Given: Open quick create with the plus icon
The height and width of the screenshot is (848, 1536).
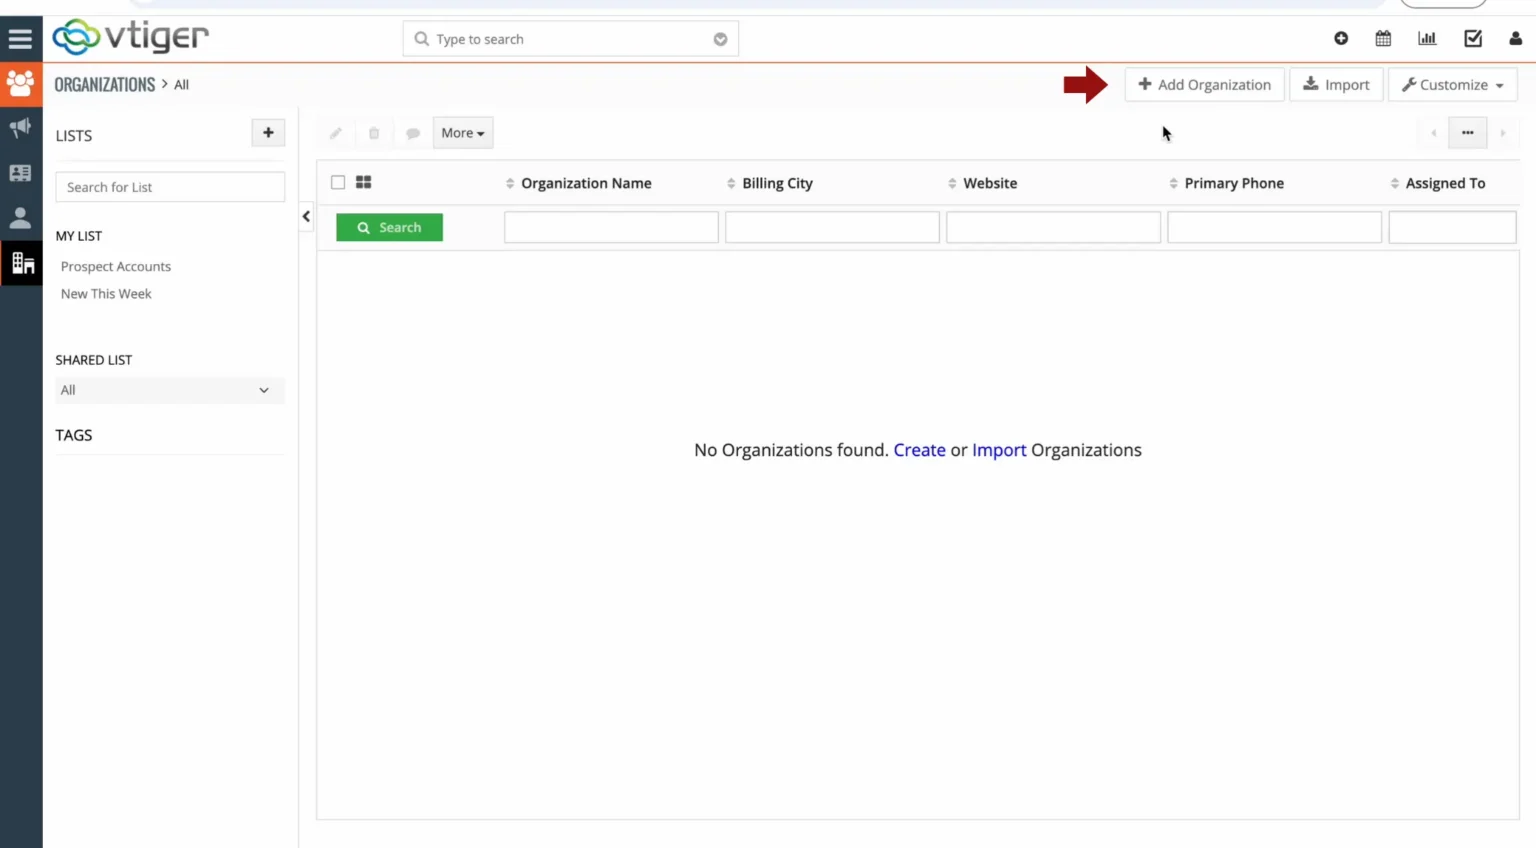Looking at the screenshot, I should [1341, 38].
